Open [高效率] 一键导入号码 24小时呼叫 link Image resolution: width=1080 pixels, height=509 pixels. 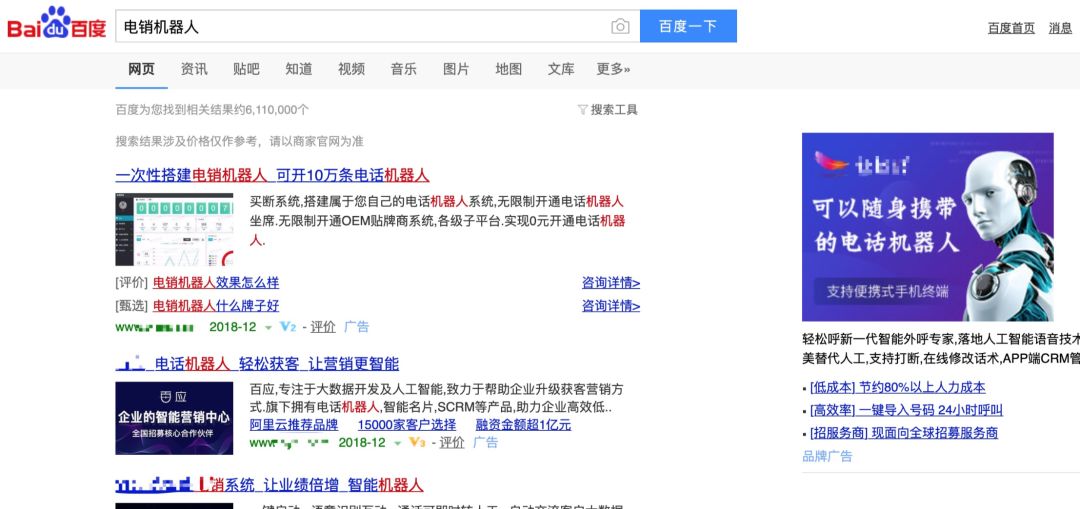click(906, 411)
